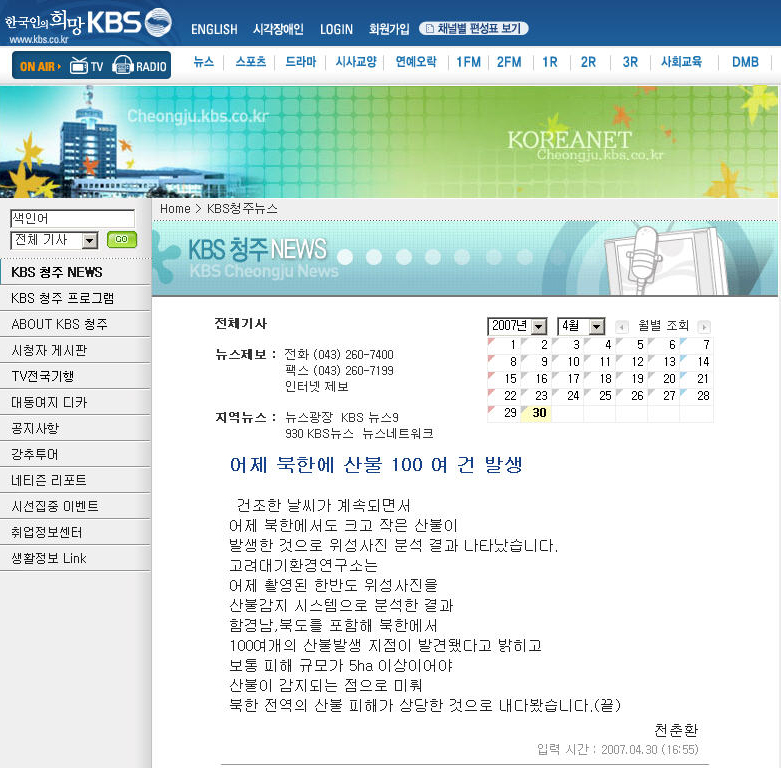The image size is (781, 768).
Task: Open KBS 청주 NEWS sidebar item
Action: (75, 272)
